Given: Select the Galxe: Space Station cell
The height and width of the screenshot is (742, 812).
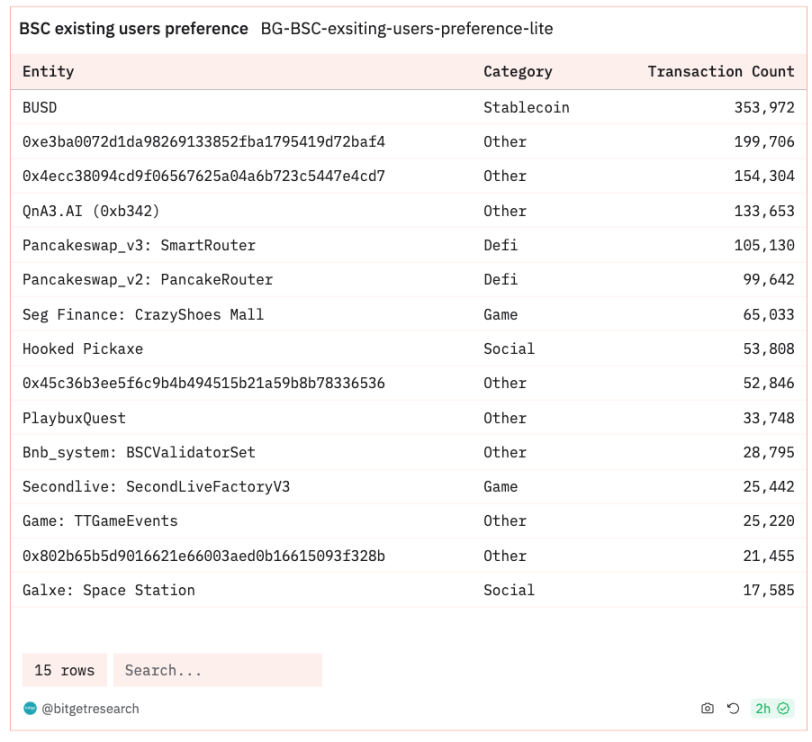Looking at the screenshot, I should pos(109,590).
